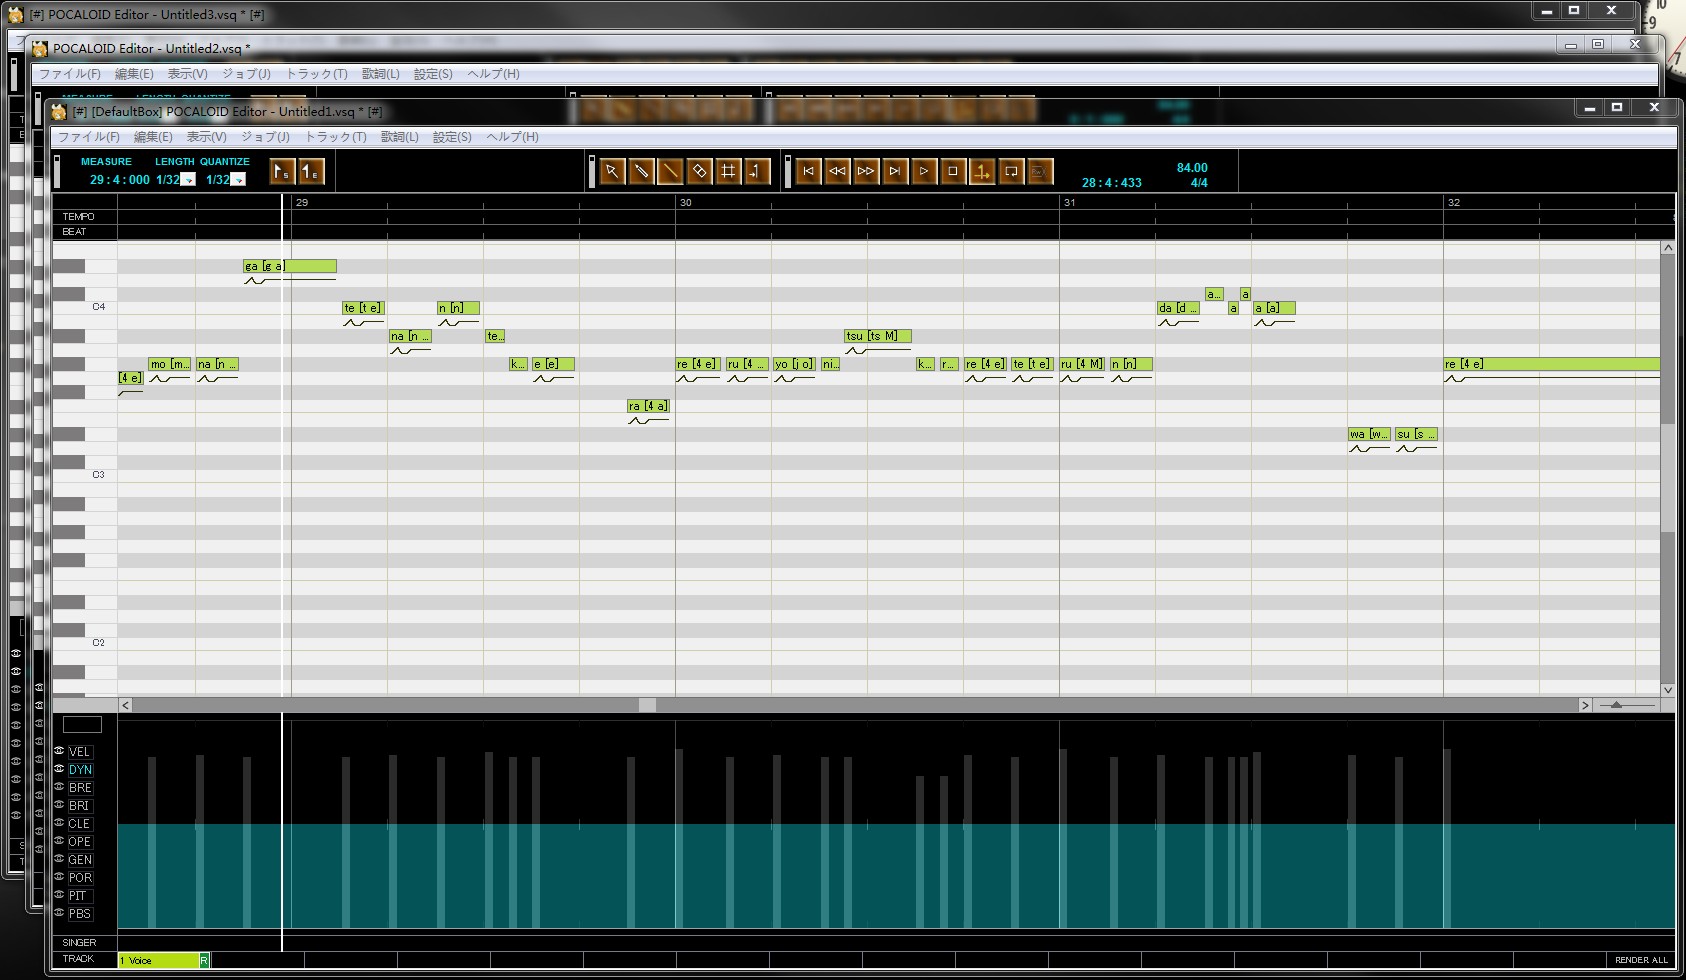The width and height of the screenshot is (1686, 980).
Task: Select the pencil tool
Action: (641, 172)
